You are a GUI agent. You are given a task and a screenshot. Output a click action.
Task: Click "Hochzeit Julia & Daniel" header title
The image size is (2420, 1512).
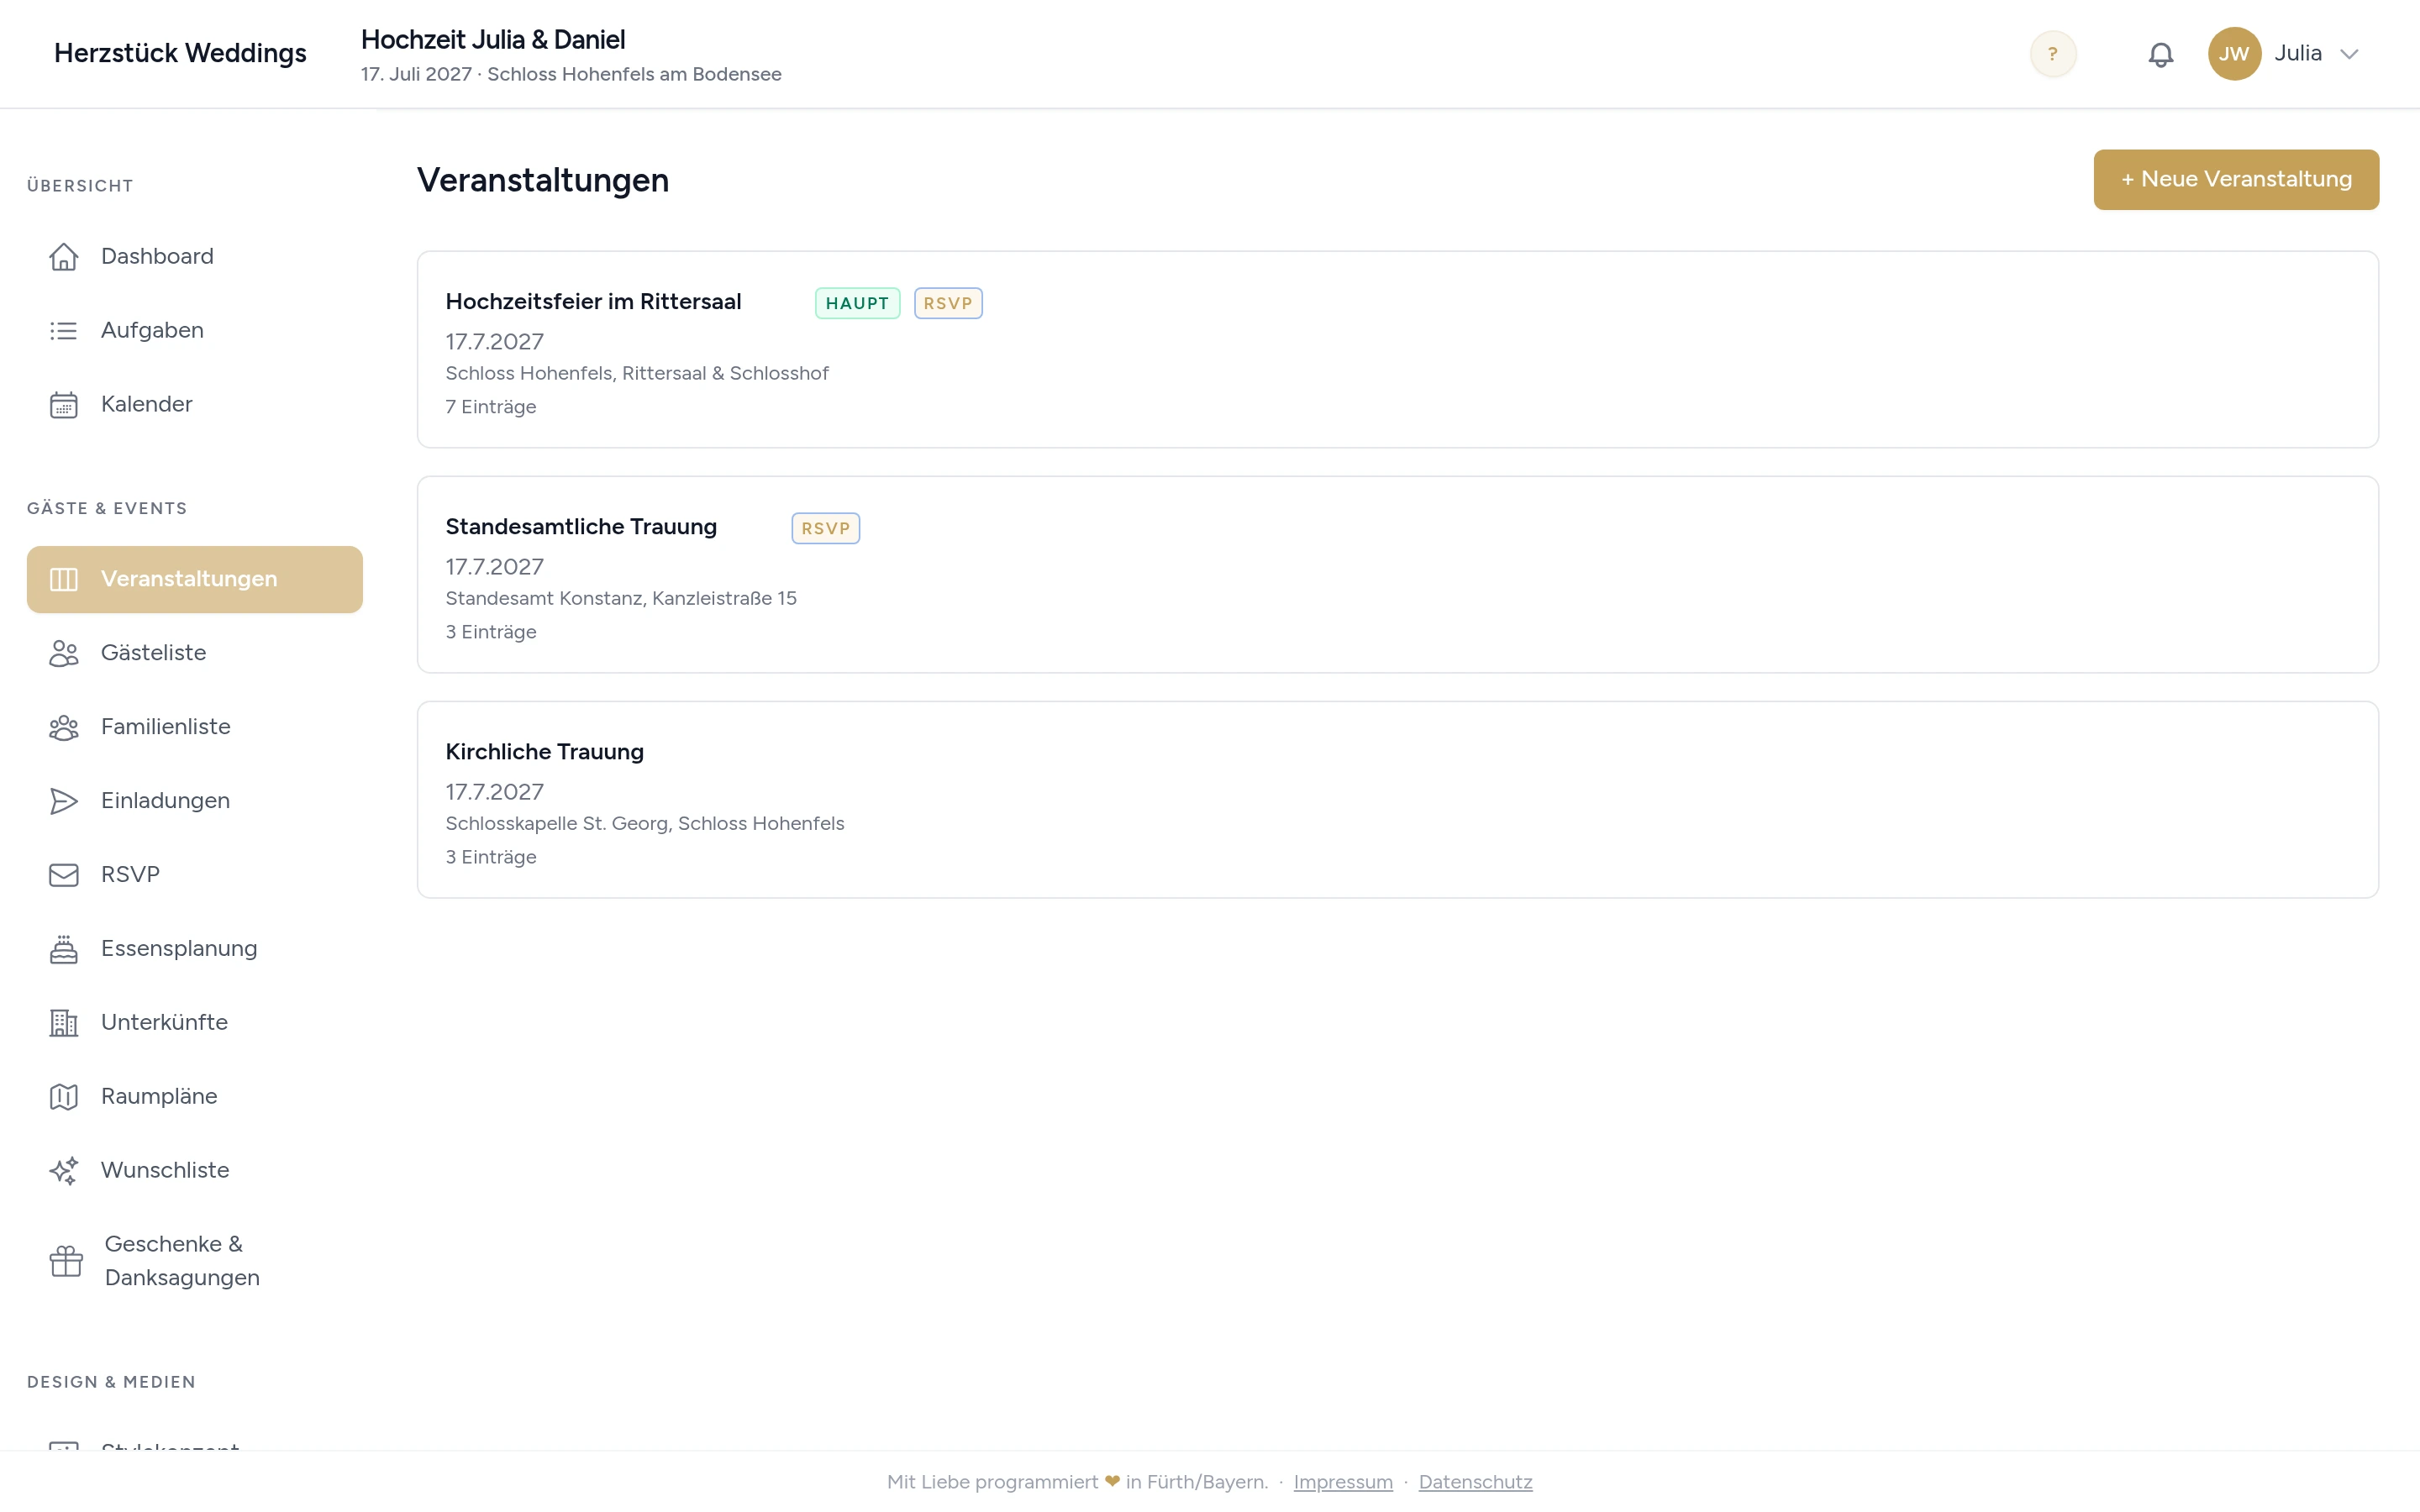click(493, 40)
